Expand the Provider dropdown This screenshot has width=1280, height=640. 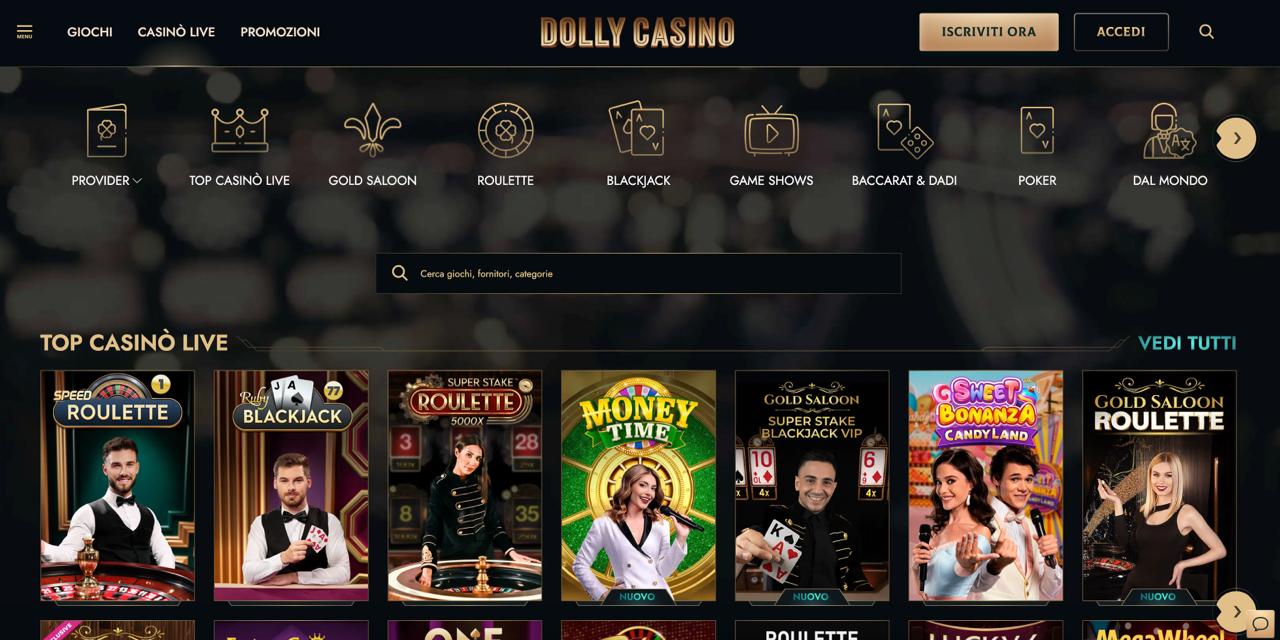(107, 181)
